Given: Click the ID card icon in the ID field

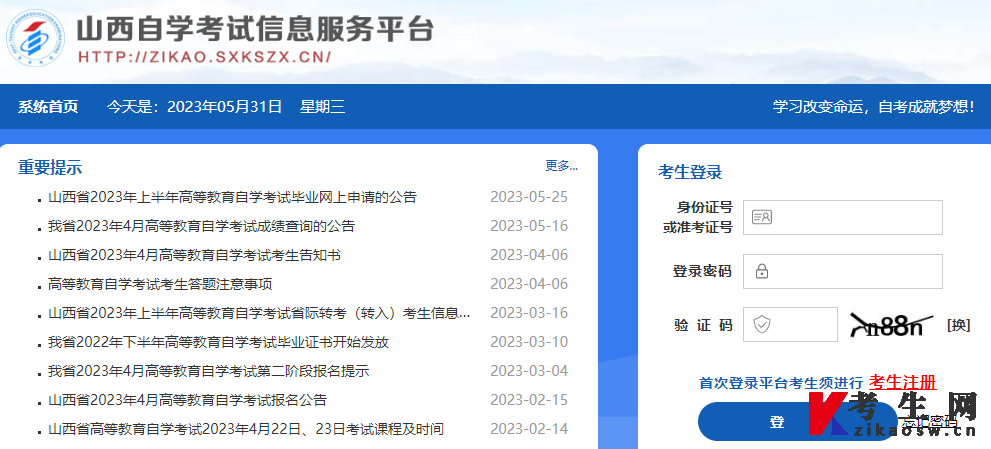Looking at the screenshot, I should pos(762,217).
